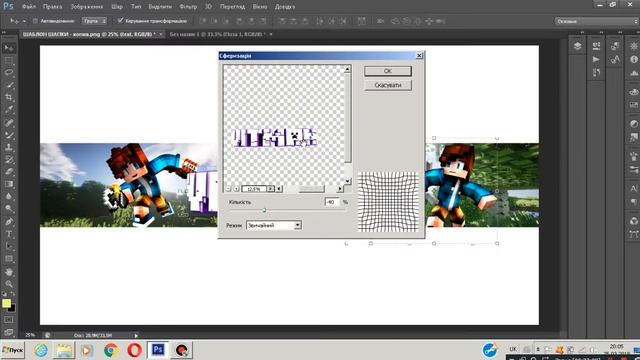Select the Hand tool
Image resolution: width=640 pixels, height=360 pixels.
point(9,272)
